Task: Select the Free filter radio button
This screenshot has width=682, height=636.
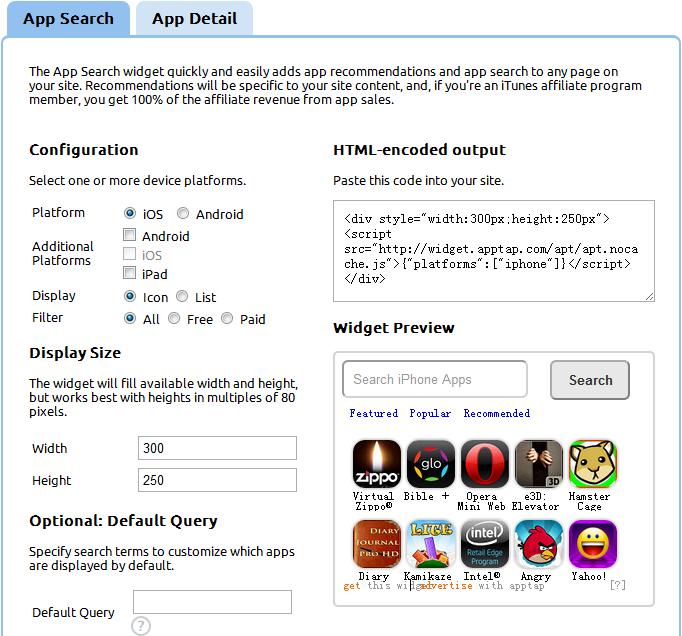Action: (x=174, y=318)
